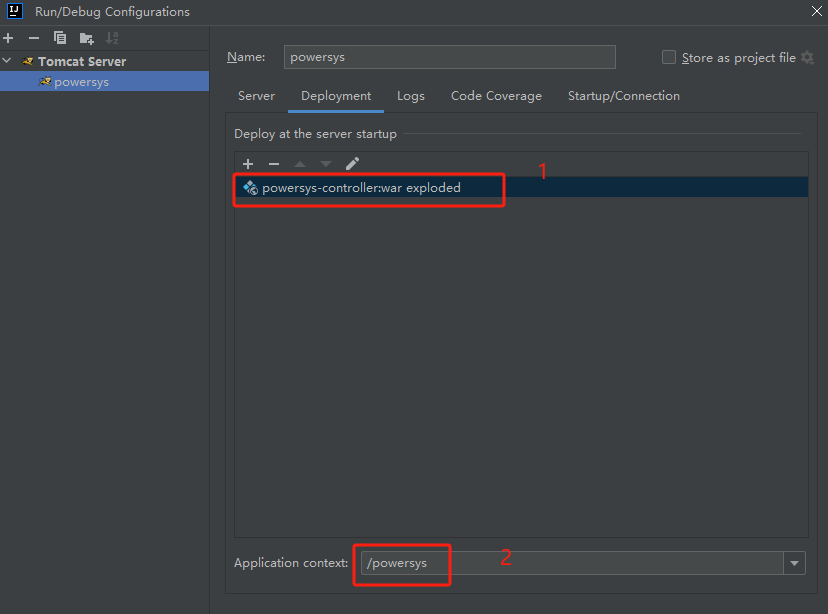
Task: Collapse the Tomcat Server tree node
Action: point(7,61)
